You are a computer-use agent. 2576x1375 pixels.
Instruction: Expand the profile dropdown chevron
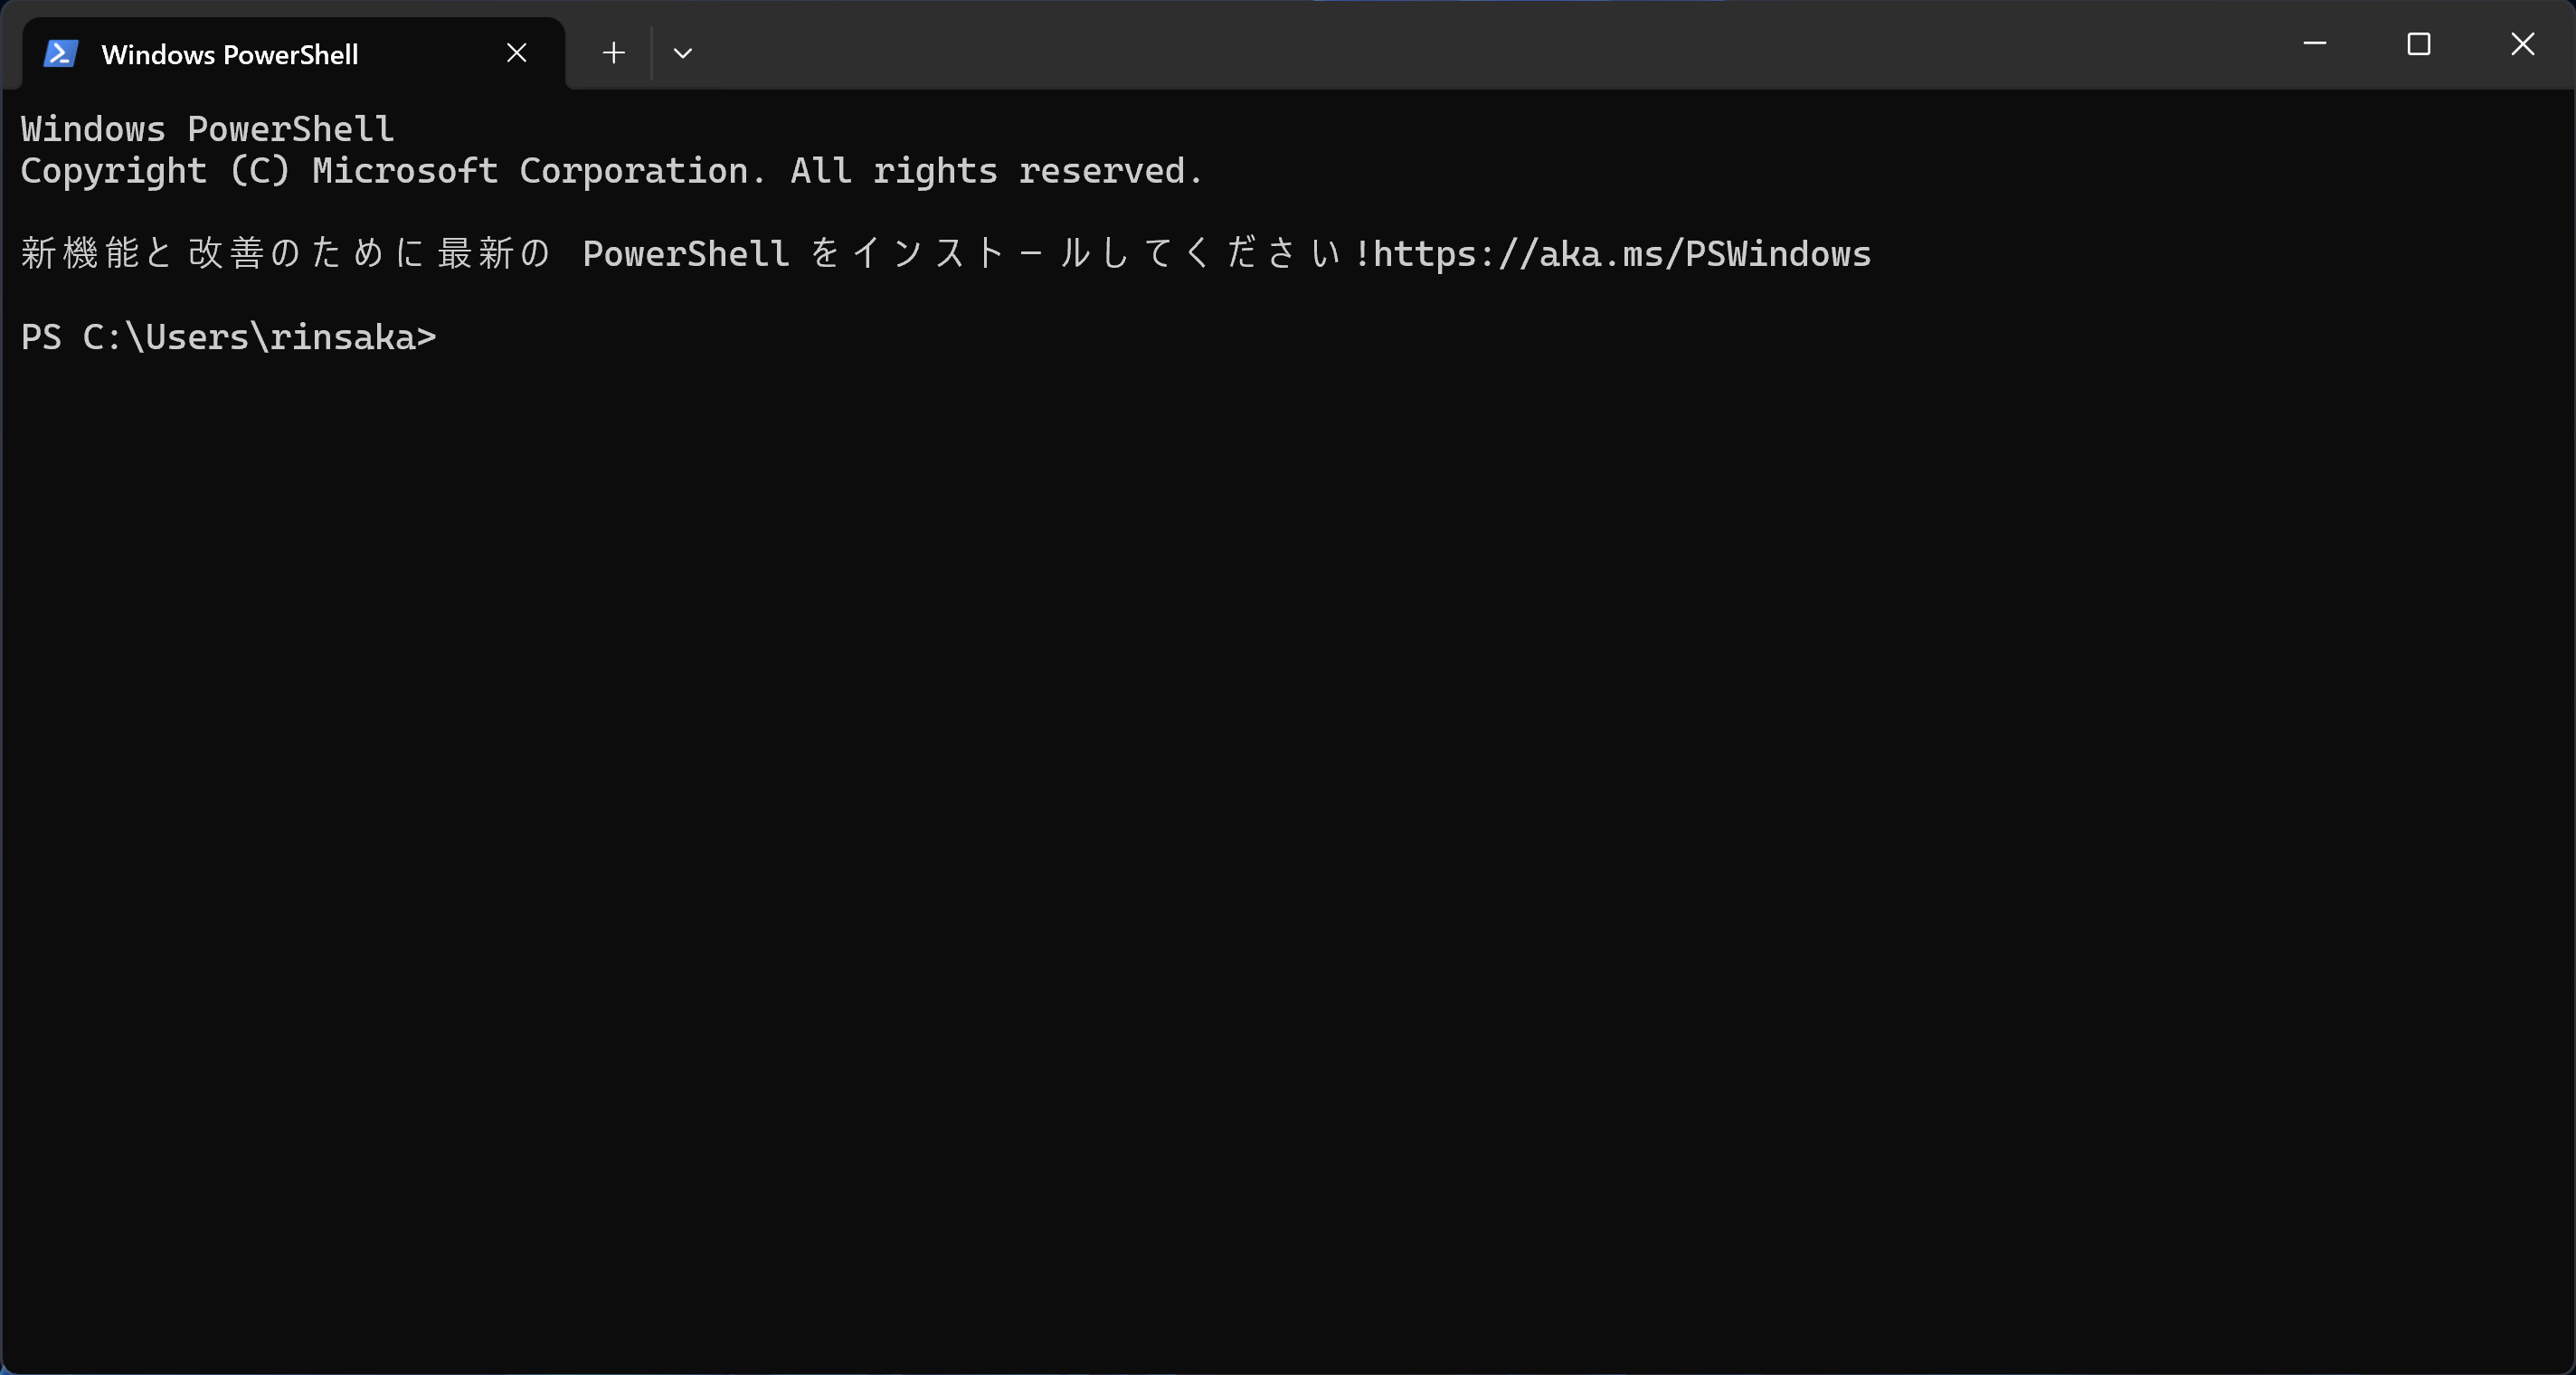point(683,53)
